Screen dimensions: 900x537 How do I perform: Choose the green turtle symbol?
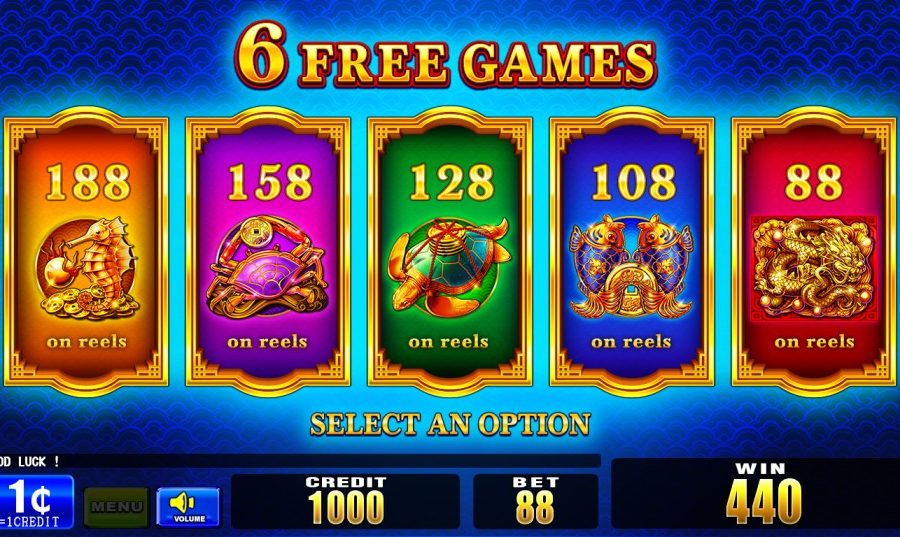click(x=449, y=266)
